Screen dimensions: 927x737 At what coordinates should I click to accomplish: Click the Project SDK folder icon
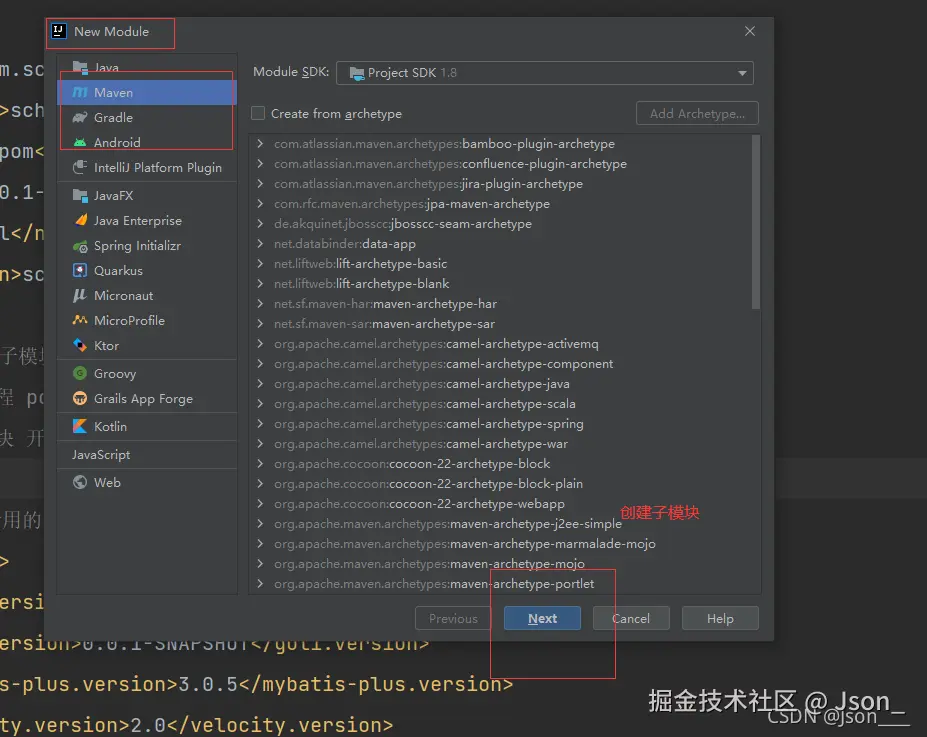[x=356, y=73]
